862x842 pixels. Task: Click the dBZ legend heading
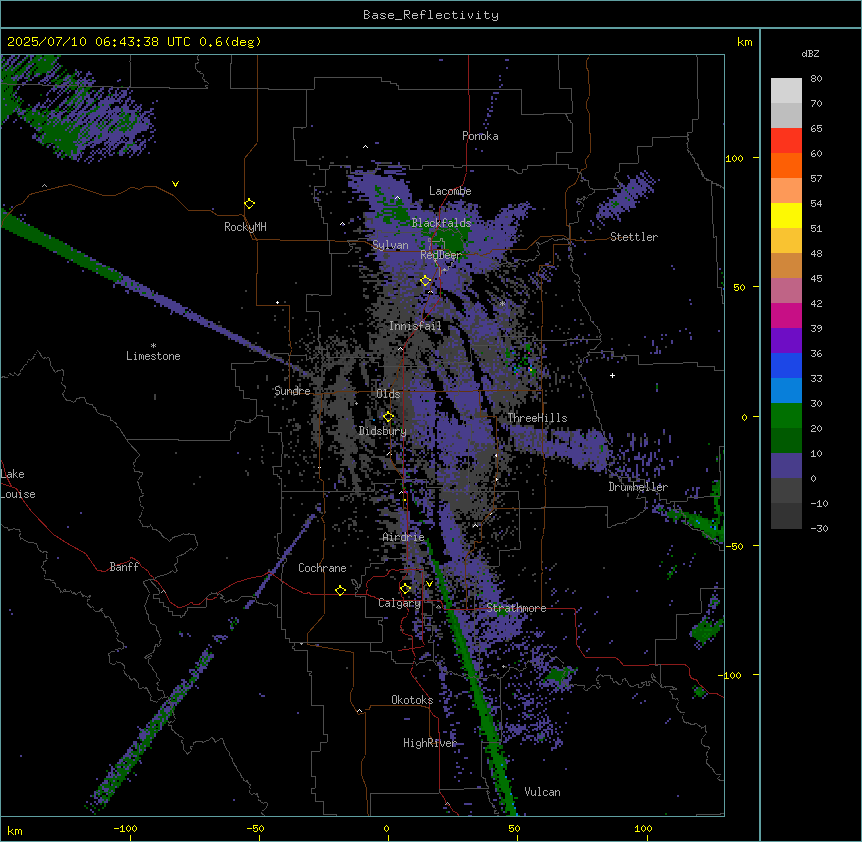pos(810,54)
